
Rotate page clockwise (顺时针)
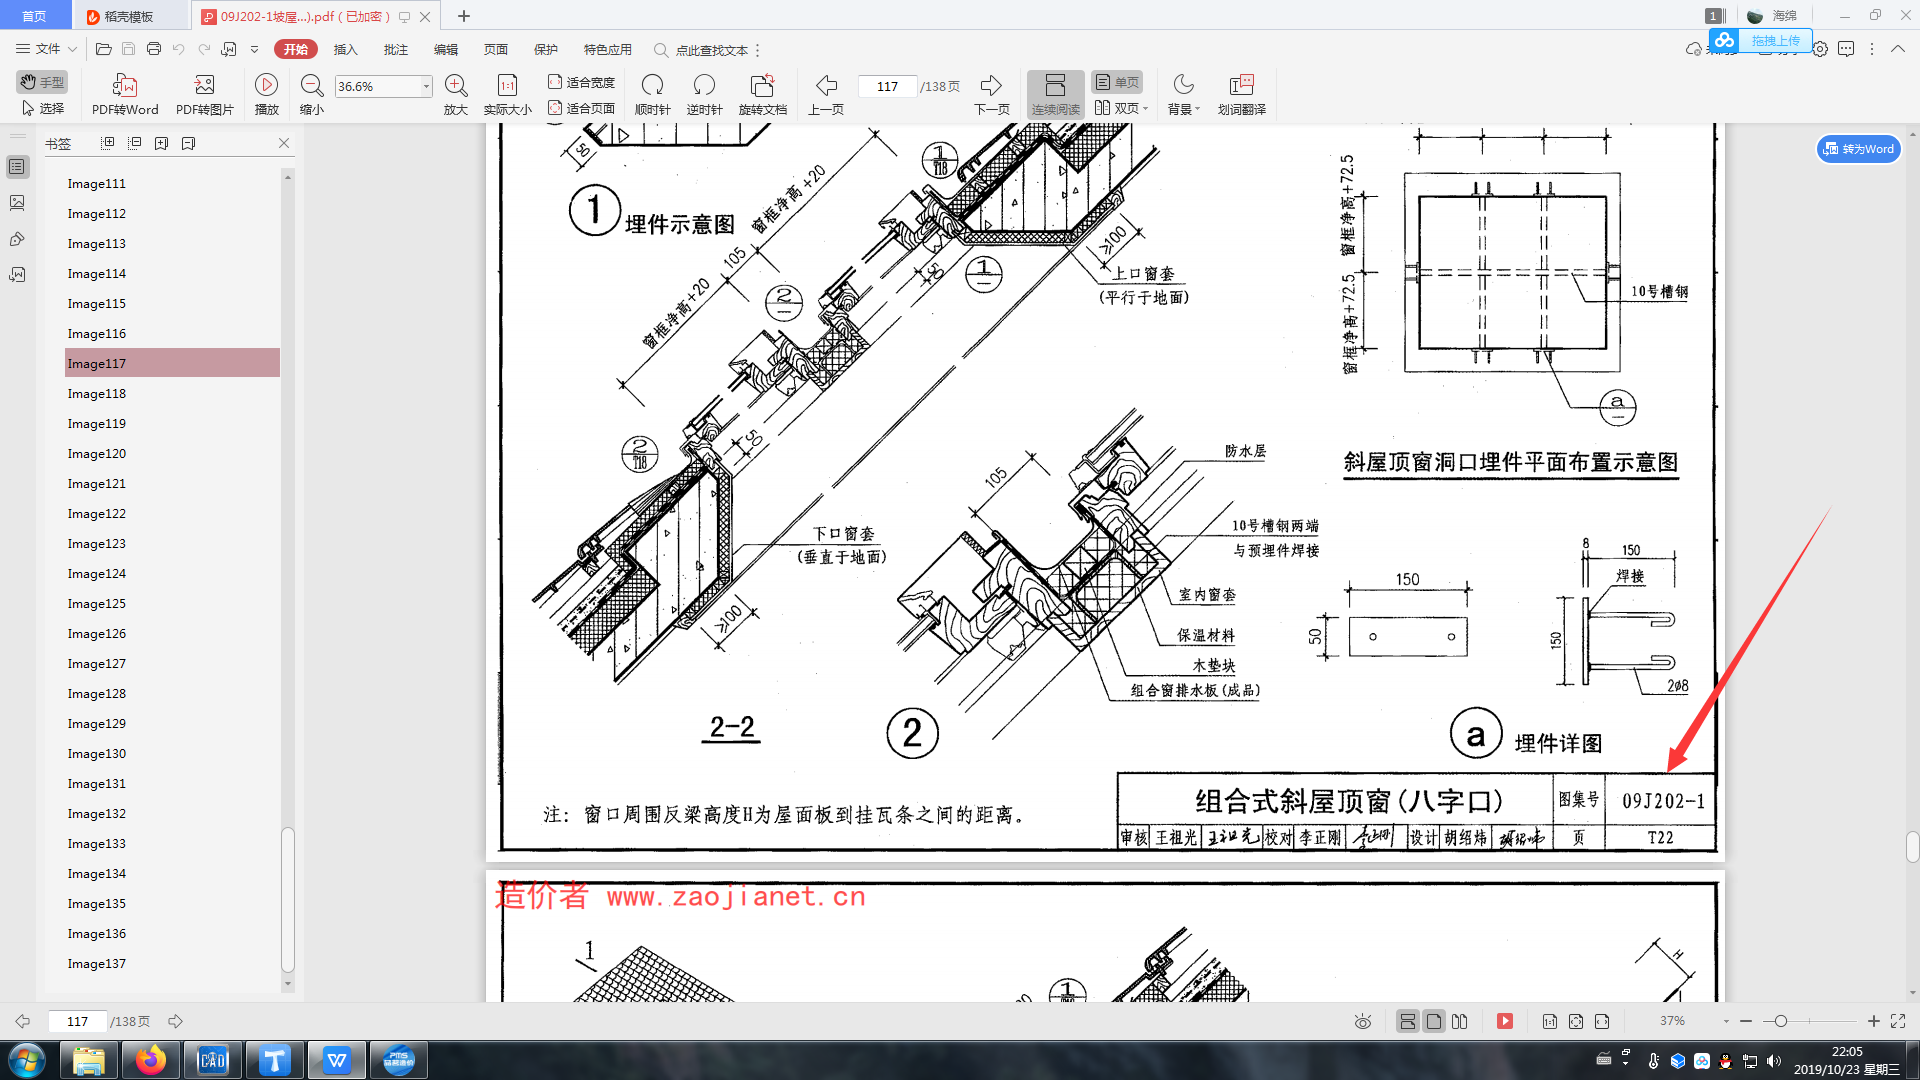[652, 95]
